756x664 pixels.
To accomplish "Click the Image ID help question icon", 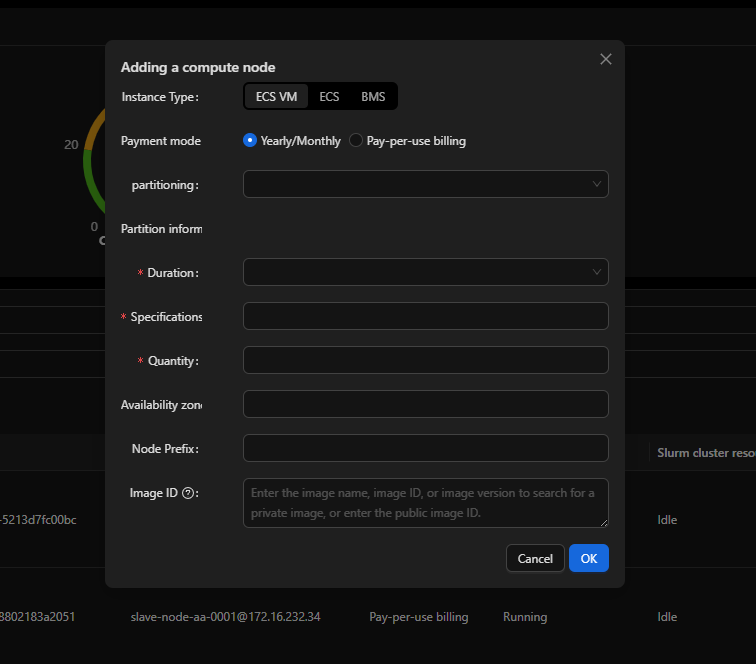I will click(188, 493).
